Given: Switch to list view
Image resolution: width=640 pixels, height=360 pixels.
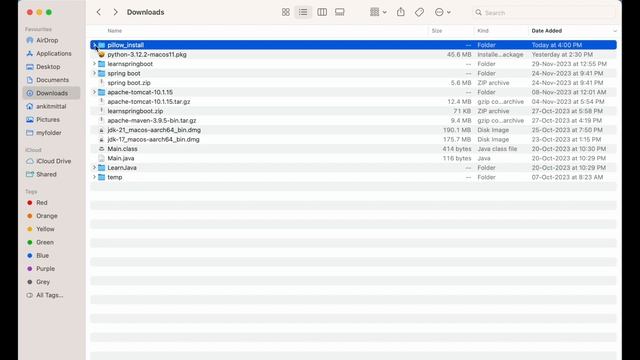Looking at the screenshot, I should click(x=303, y=12).
